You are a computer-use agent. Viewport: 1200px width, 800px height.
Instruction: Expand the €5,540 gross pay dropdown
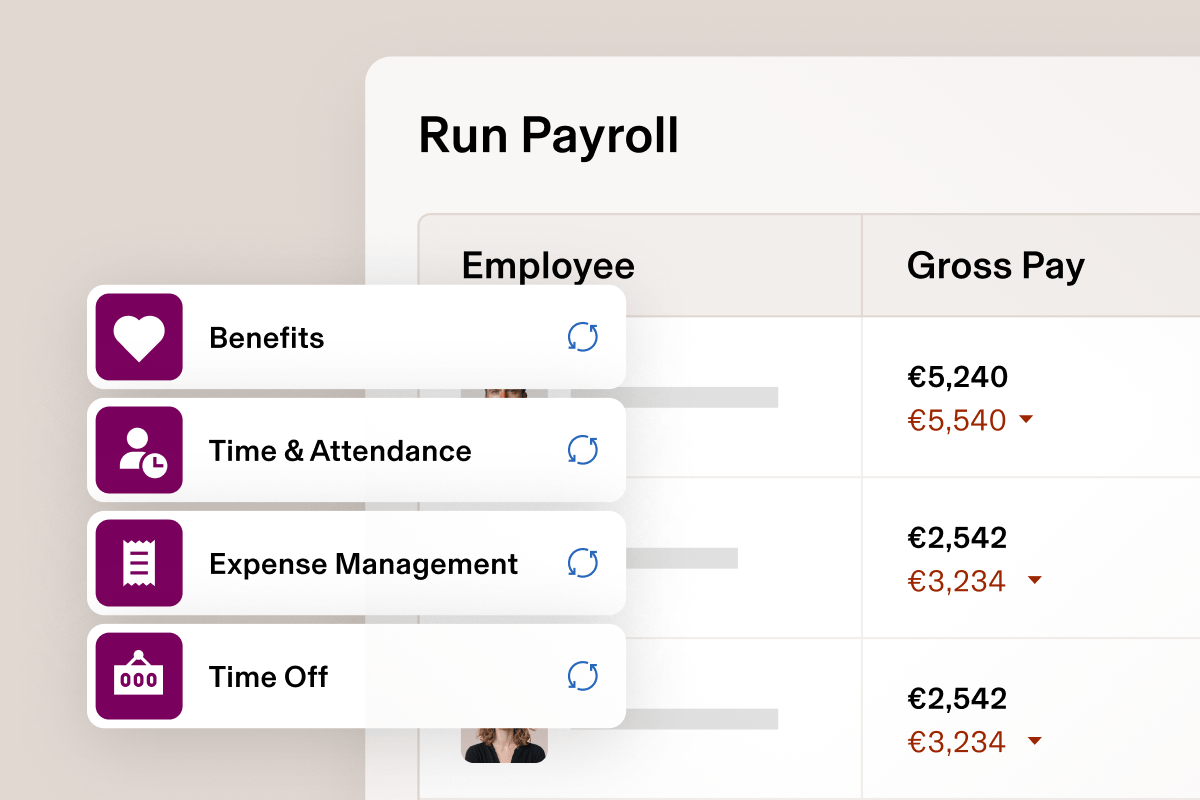[x=1026, y=420]
